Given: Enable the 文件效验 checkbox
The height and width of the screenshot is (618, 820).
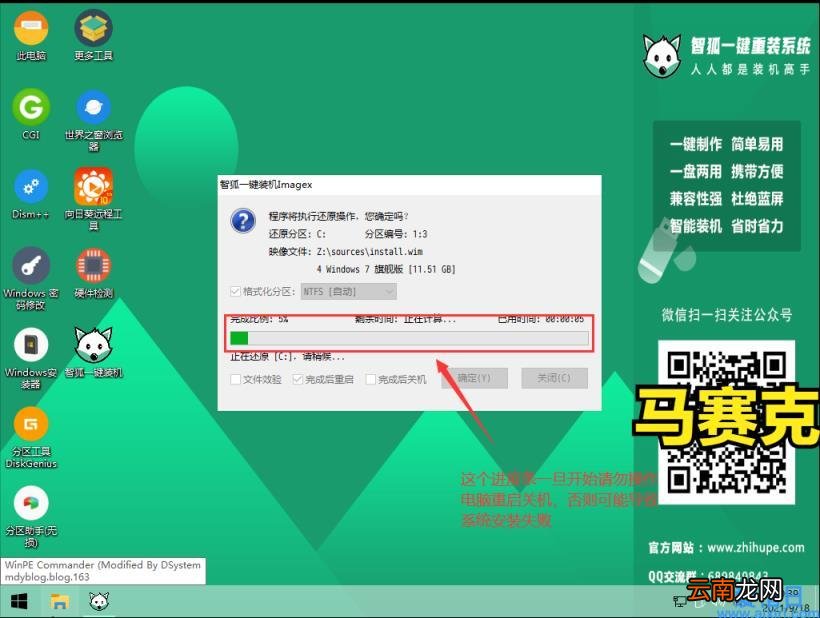Looking at the screenshot, I should pos(235,379).
